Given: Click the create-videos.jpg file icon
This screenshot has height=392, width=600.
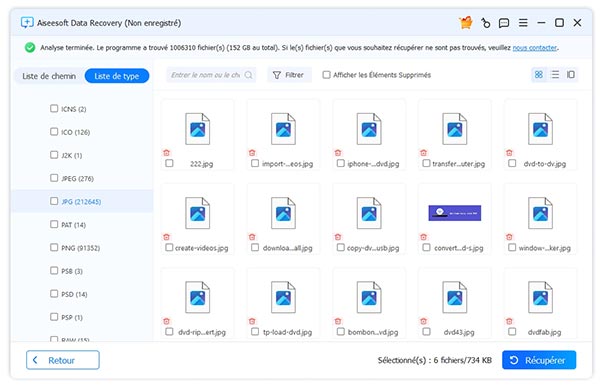Looking at the screenshot, I should 197,213.
